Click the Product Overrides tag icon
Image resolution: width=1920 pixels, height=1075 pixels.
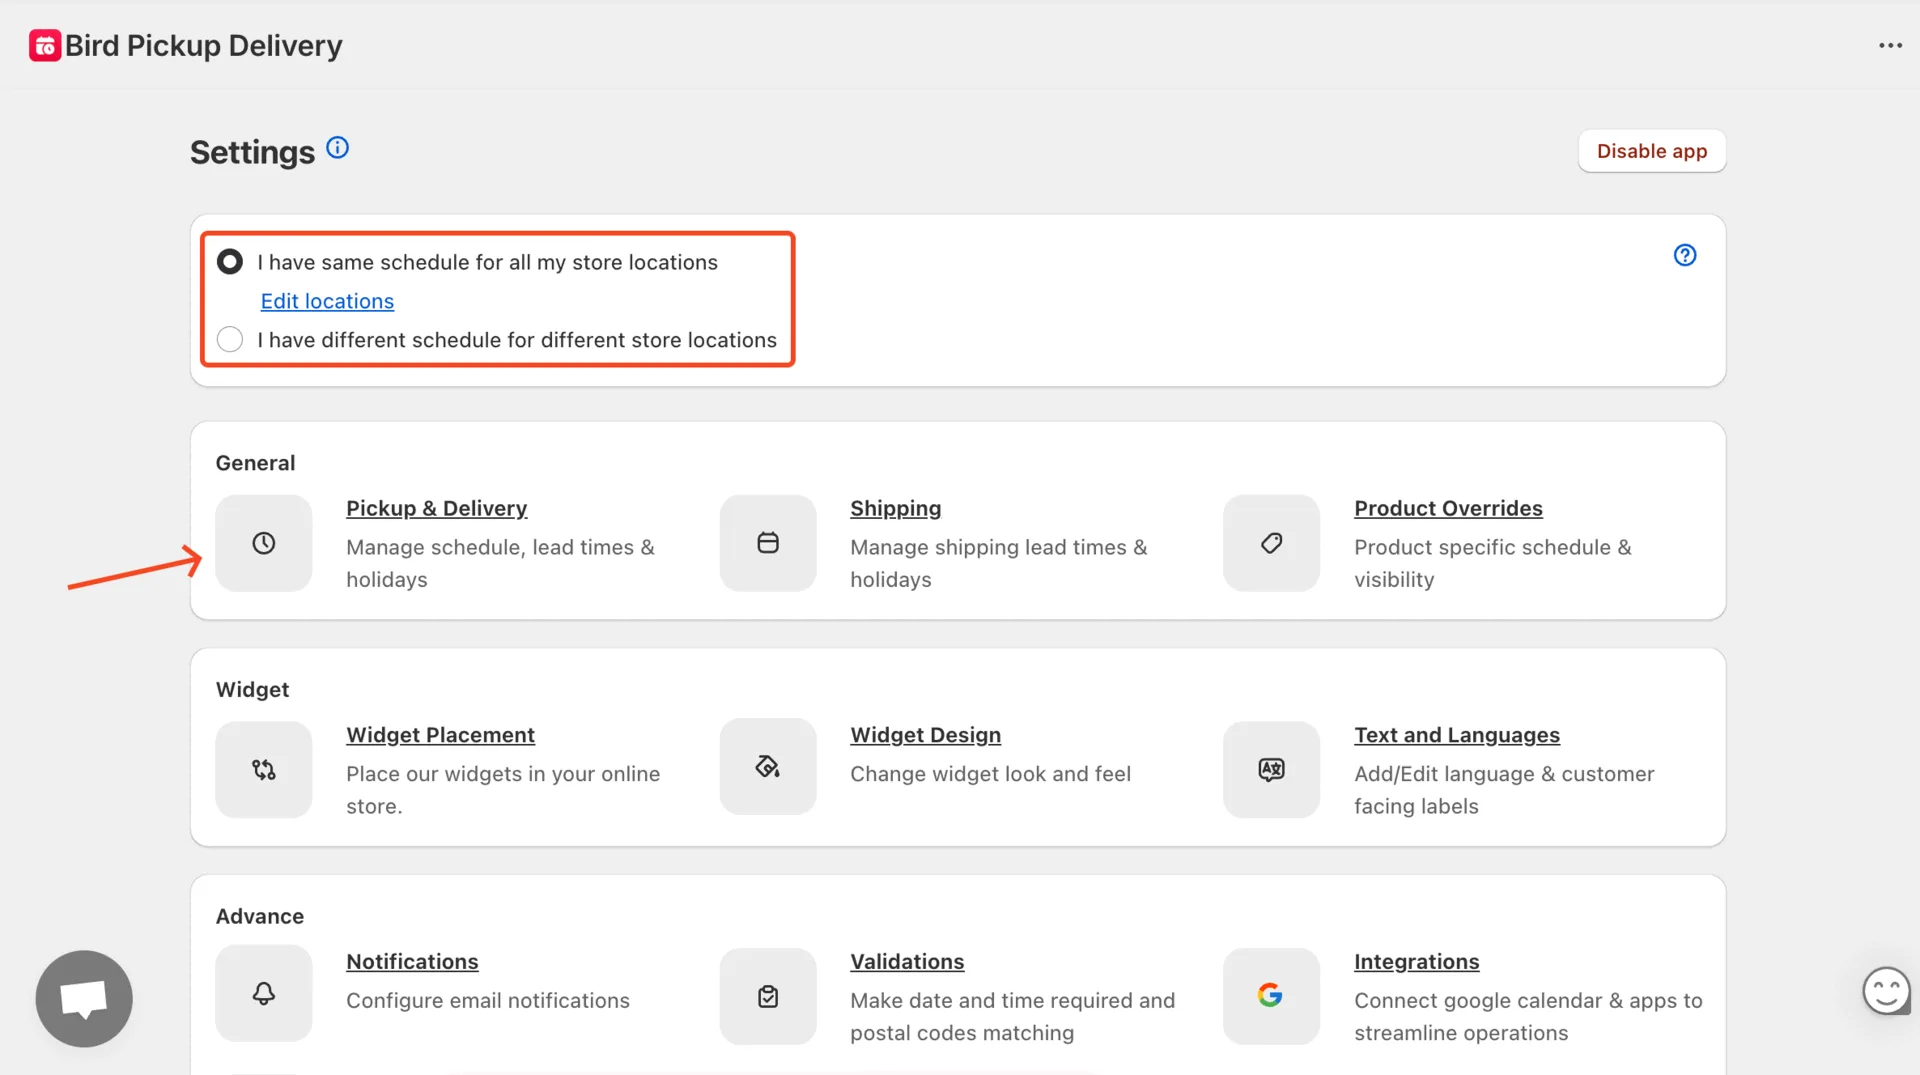pyautogui.click(x=1271, y=543)
